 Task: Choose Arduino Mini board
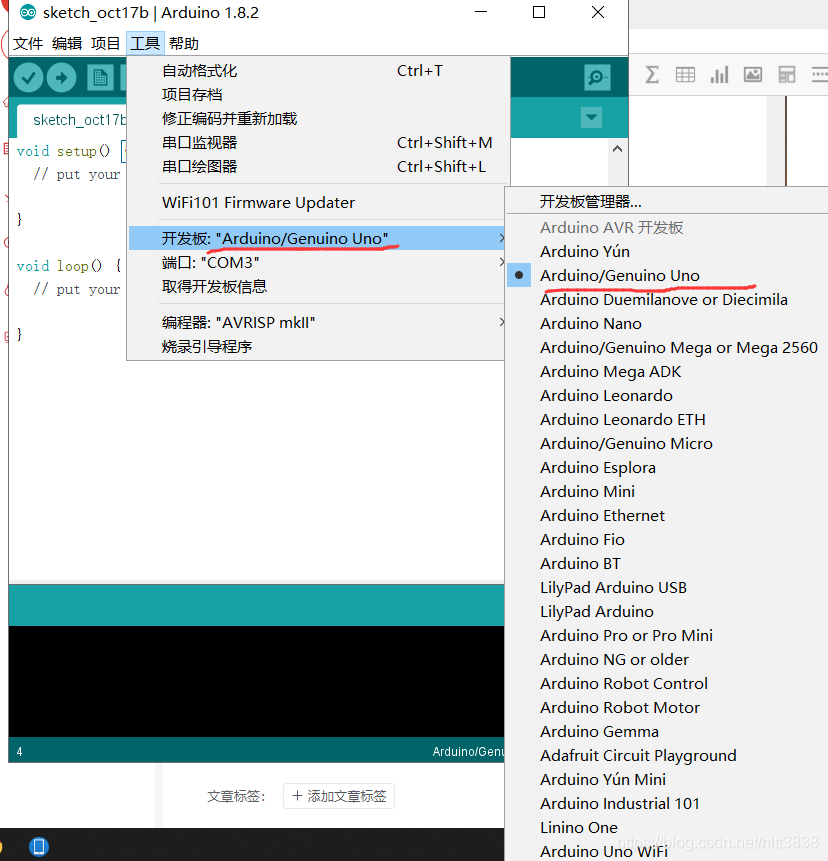point(667,491)
